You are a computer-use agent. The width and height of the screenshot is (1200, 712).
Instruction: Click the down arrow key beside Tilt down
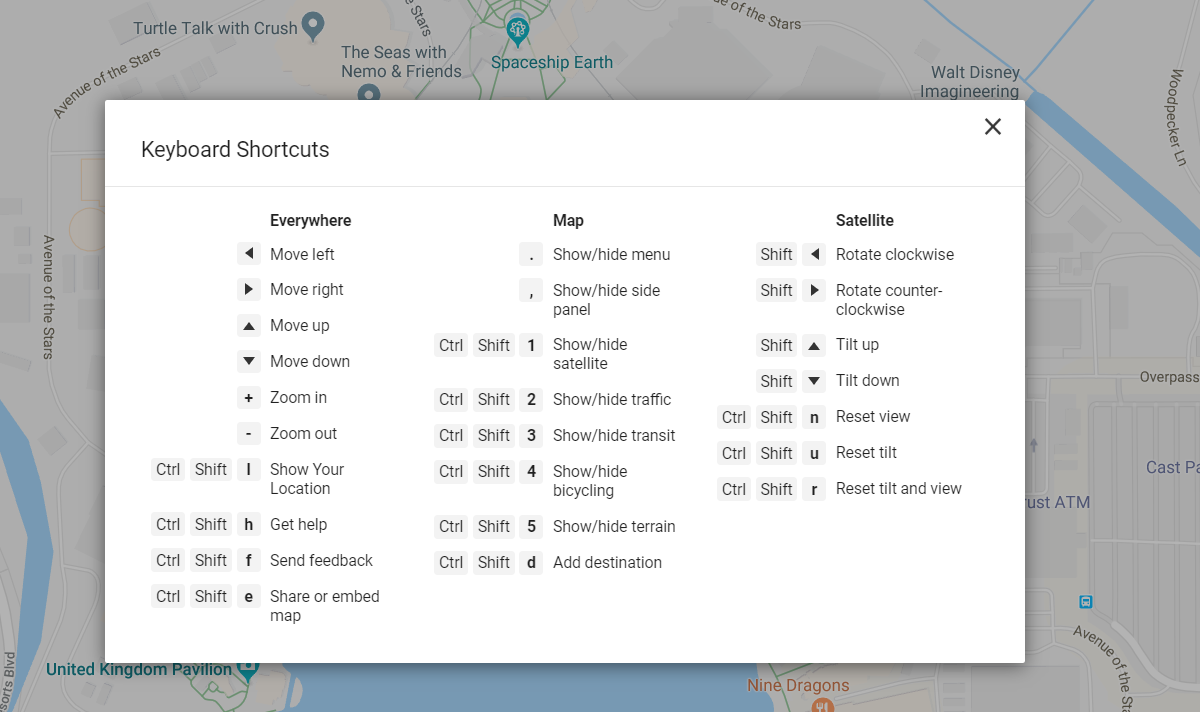pos(814,381)
